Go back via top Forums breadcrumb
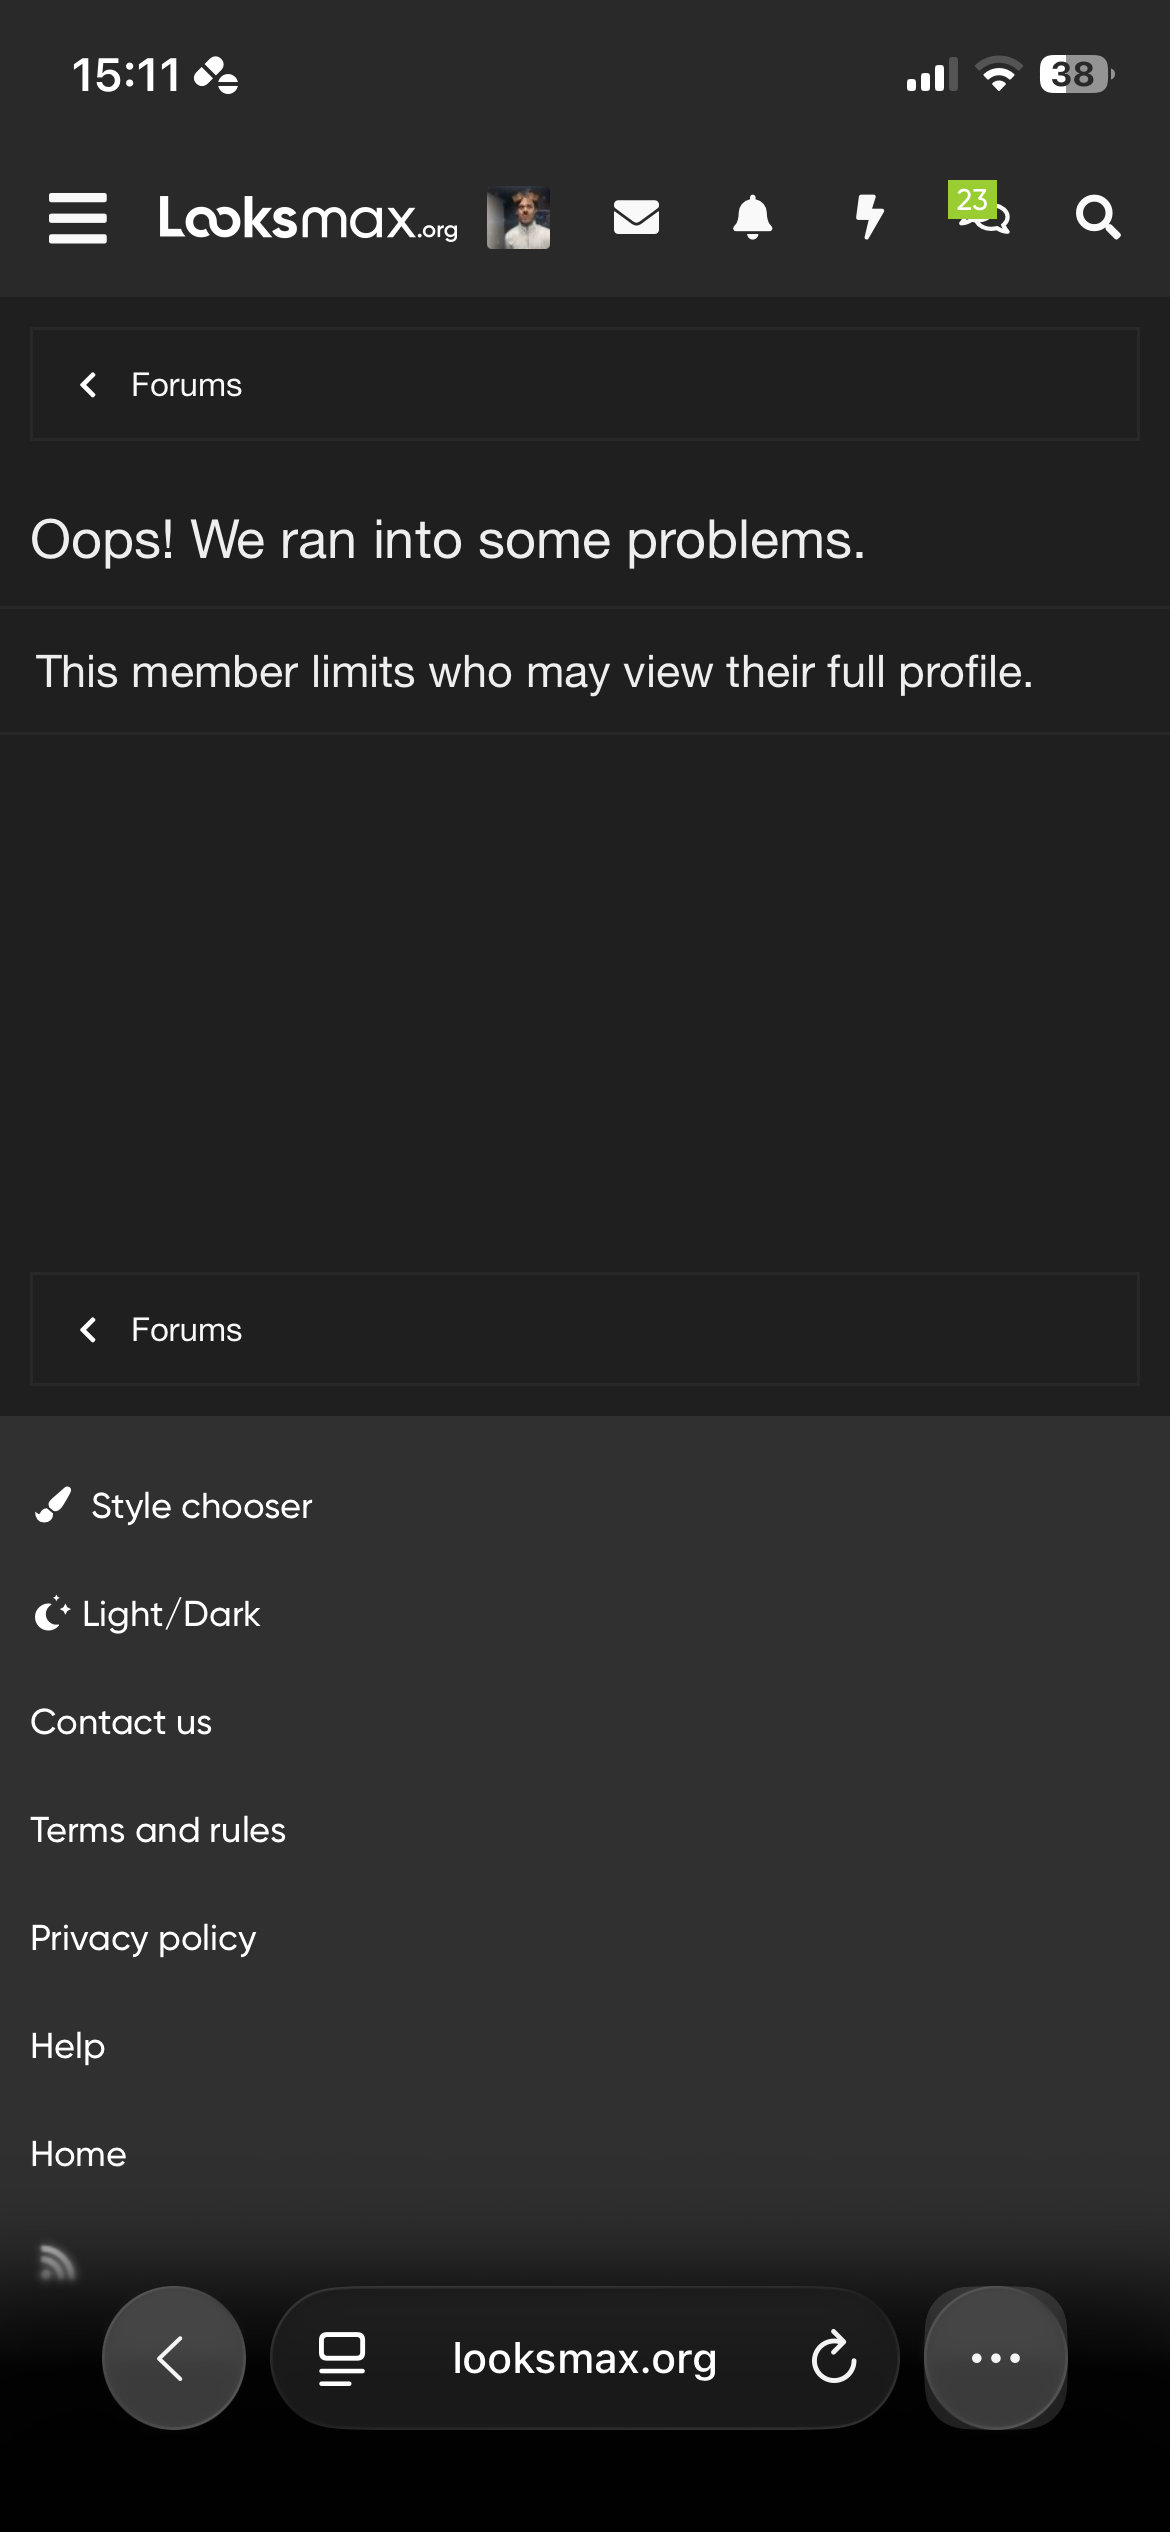This screenshot has width=1170, height=2532. pos(186,385)
